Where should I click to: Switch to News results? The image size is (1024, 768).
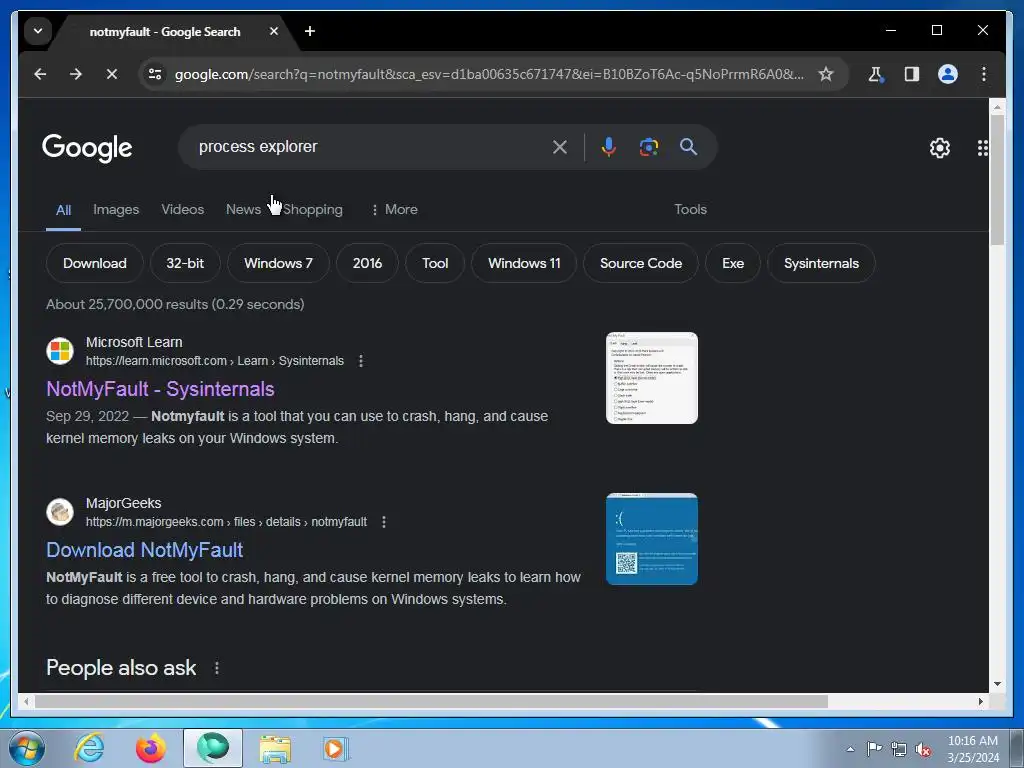(243, 210)
